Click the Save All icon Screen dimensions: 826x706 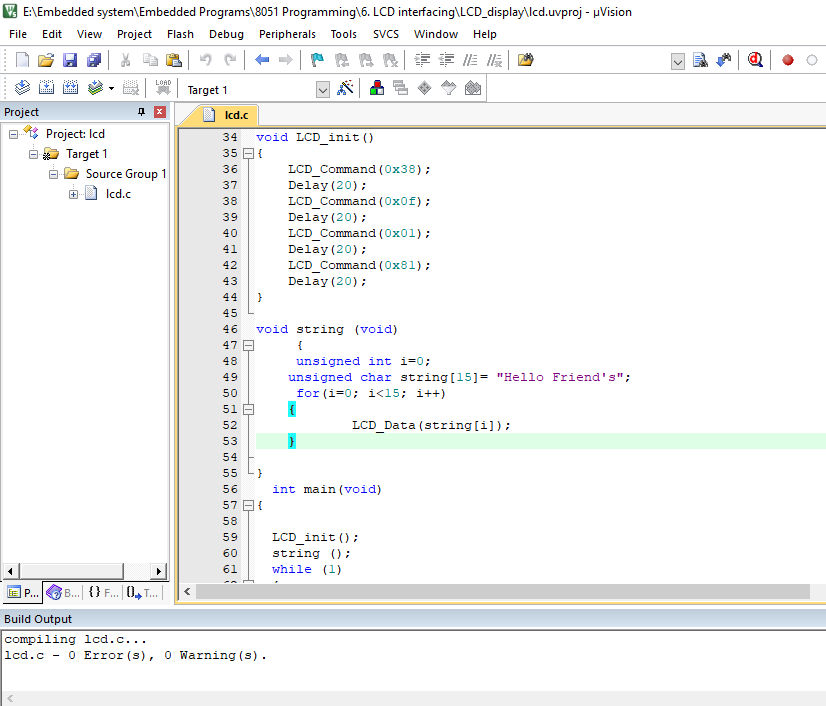[x=94, y=60]
